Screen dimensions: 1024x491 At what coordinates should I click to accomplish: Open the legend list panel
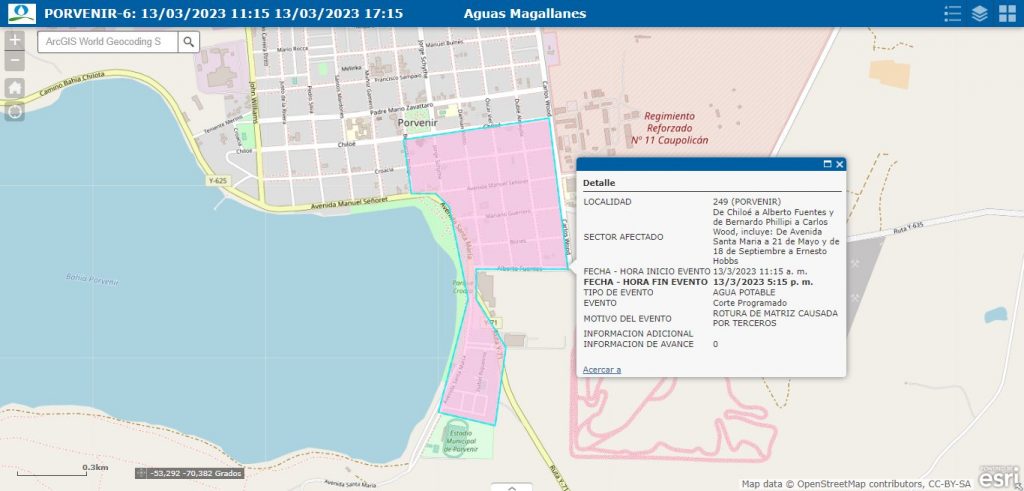point(953,14)
